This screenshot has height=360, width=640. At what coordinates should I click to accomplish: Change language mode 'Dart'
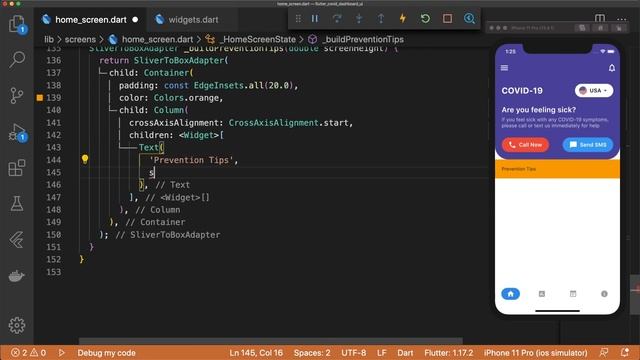click(405, 353)
